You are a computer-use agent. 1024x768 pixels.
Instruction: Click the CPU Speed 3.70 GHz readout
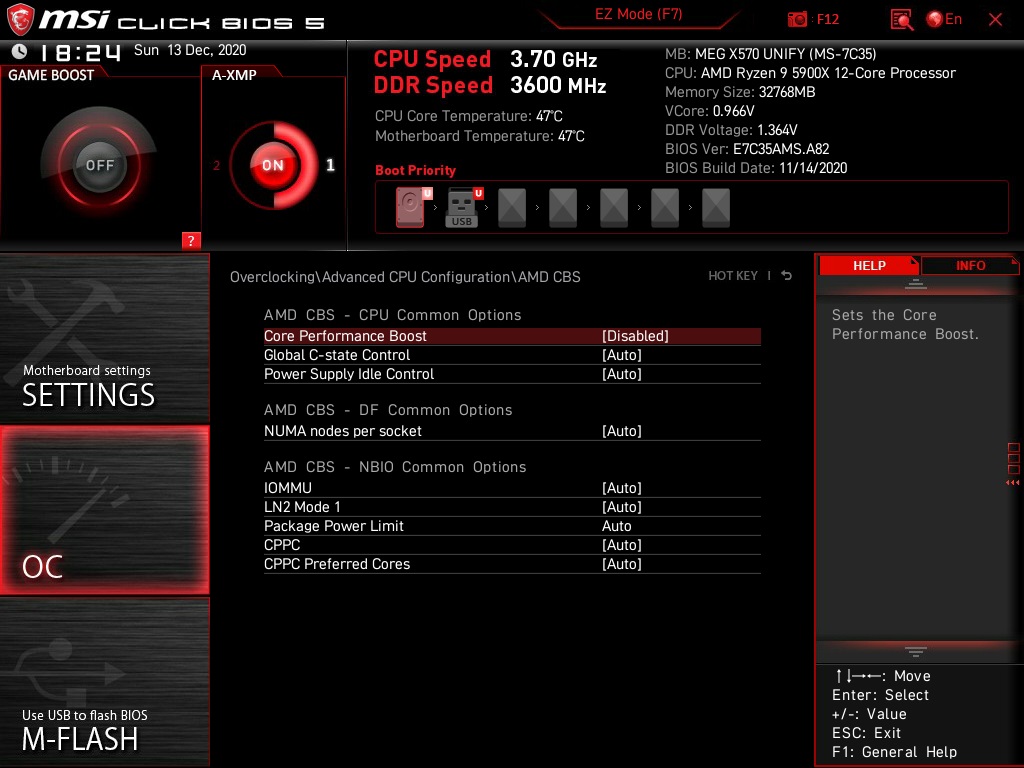pos(485,59)
